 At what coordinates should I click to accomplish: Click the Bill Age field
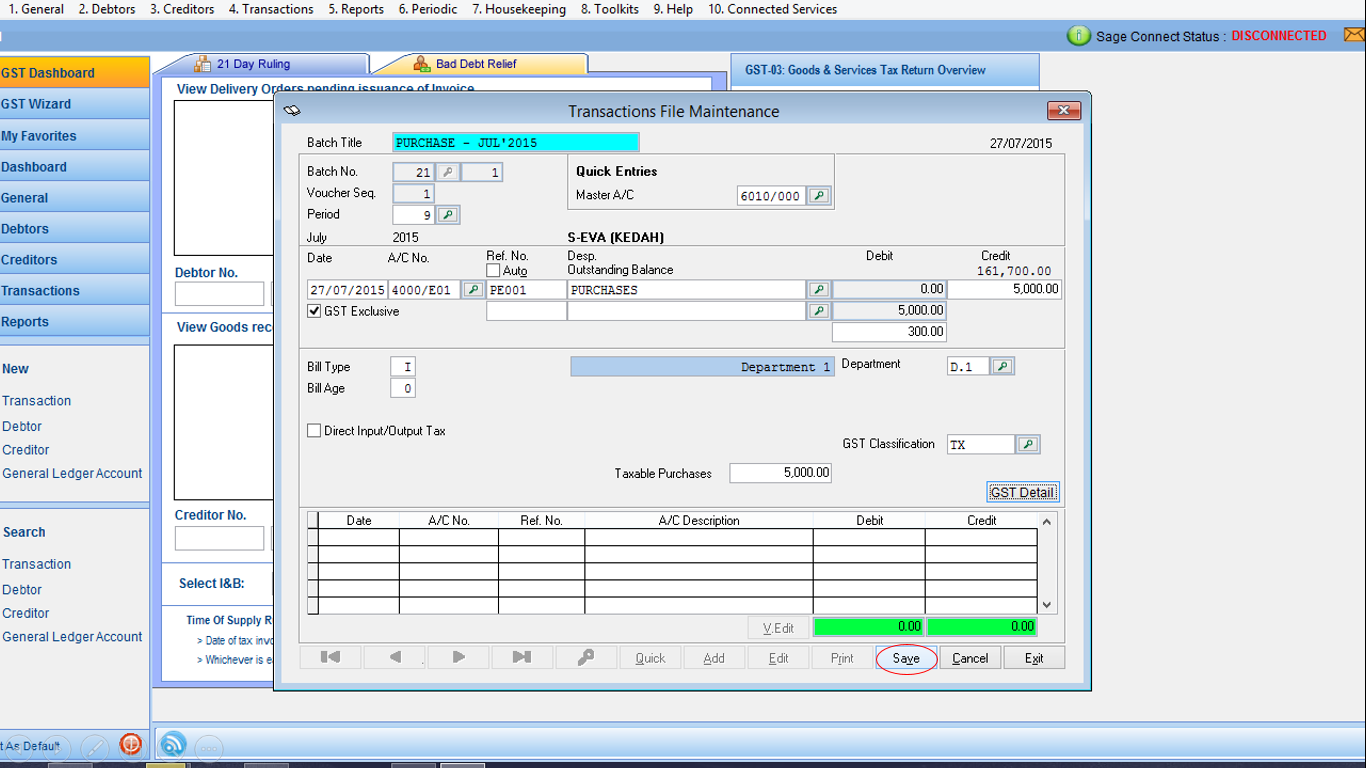(x=403, y=388)
